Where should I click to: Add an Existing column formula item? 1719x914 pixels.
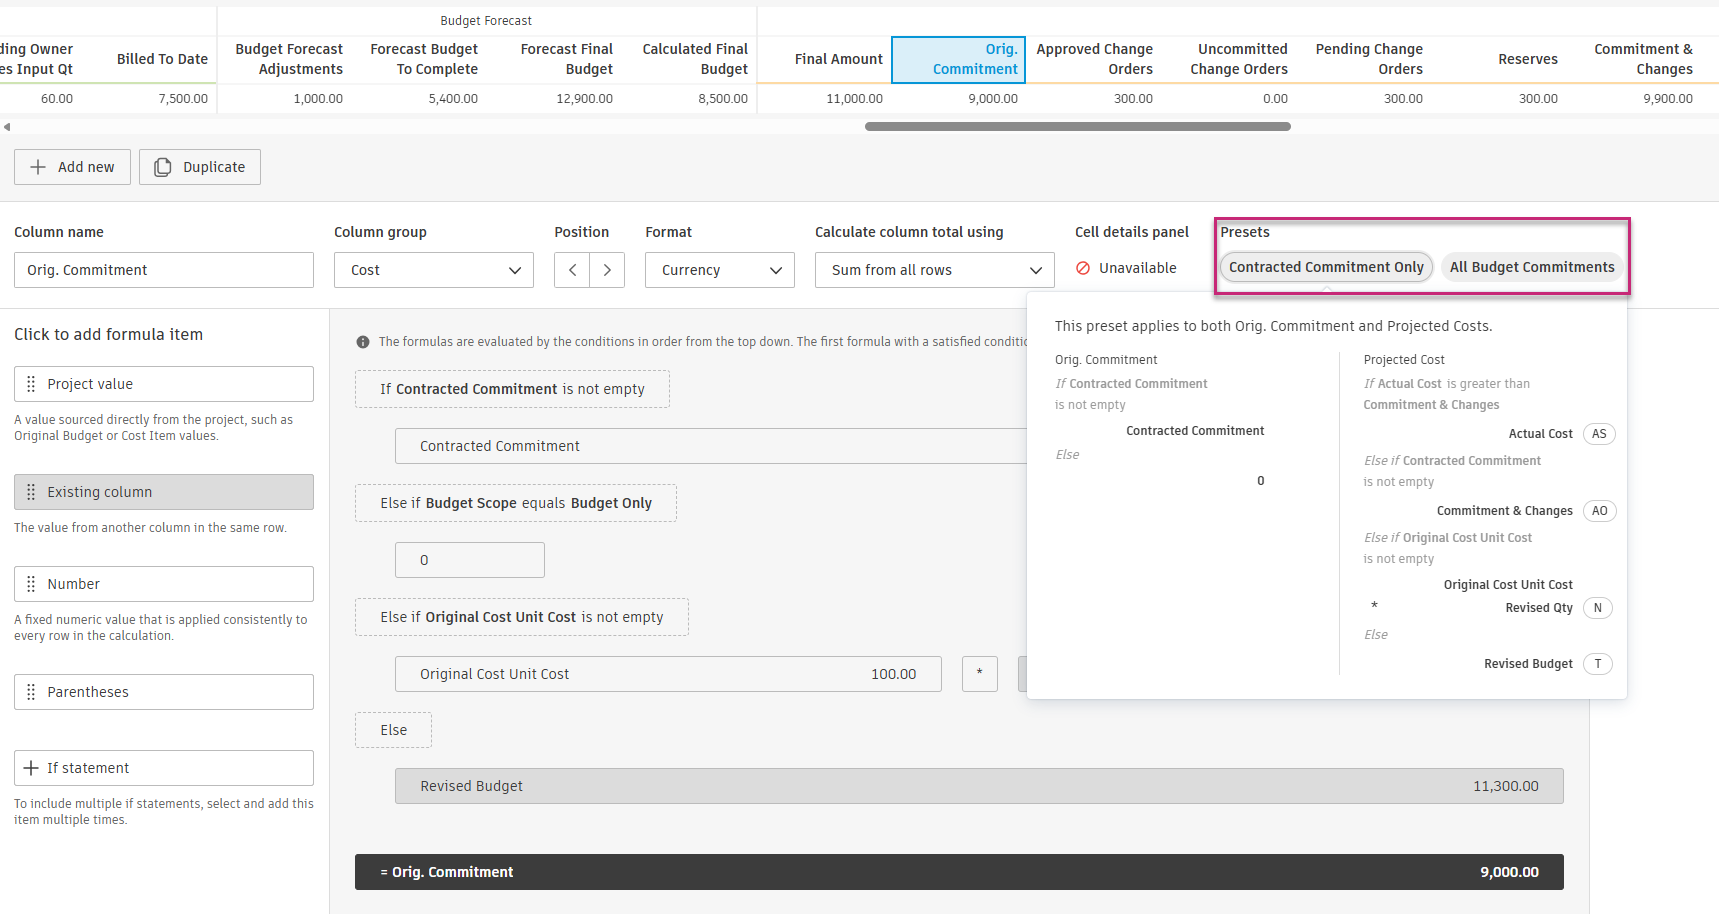coord(164,492)
